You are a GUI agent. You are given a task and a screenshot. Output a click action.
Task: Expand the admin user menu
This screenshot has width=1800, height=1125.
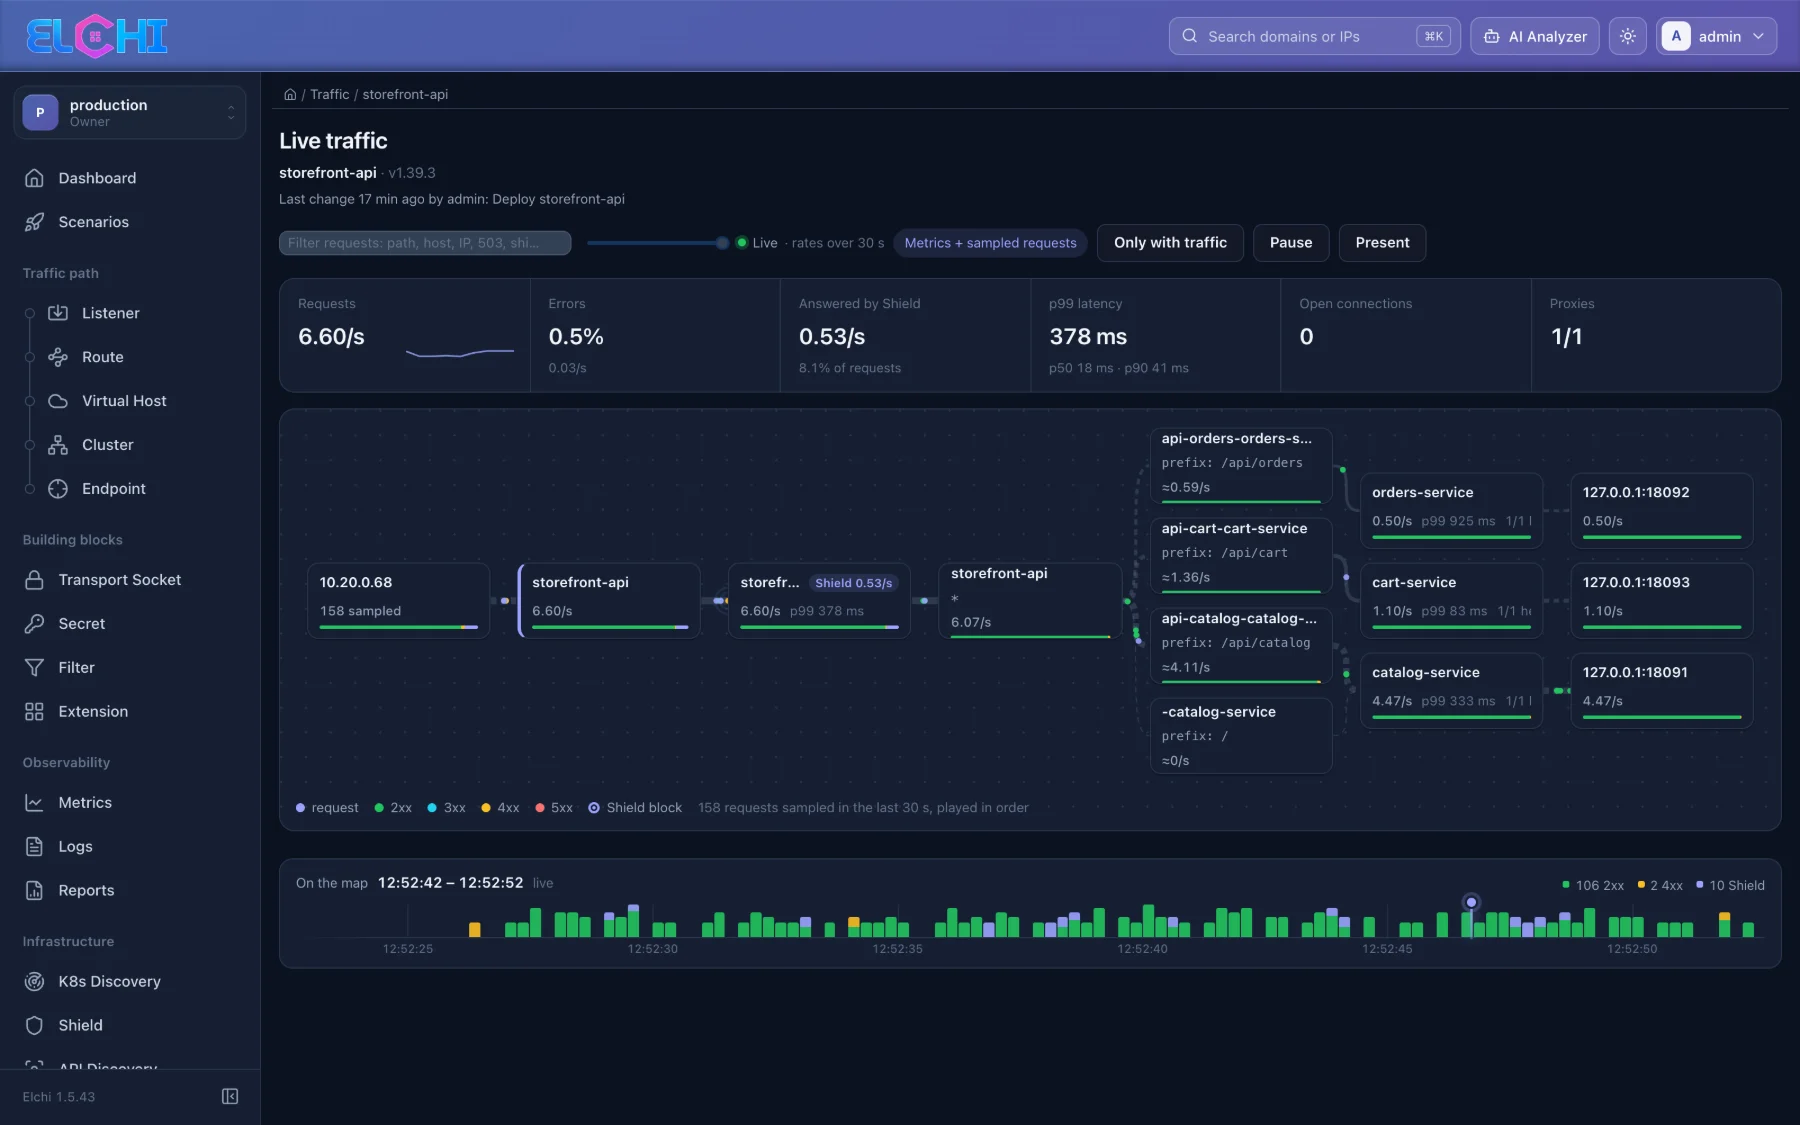[1716, 36]
